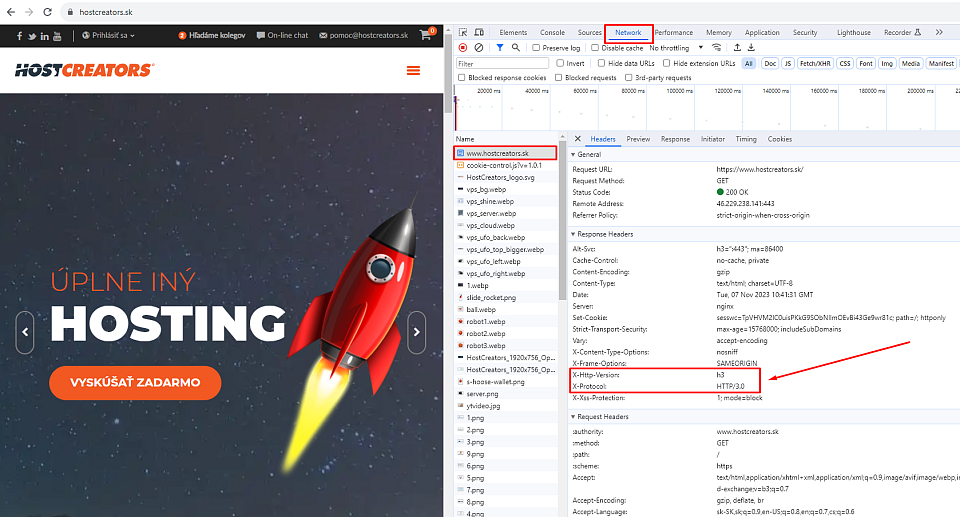Switch to the Sources tab
960x517 pixels.
[590, 32]
